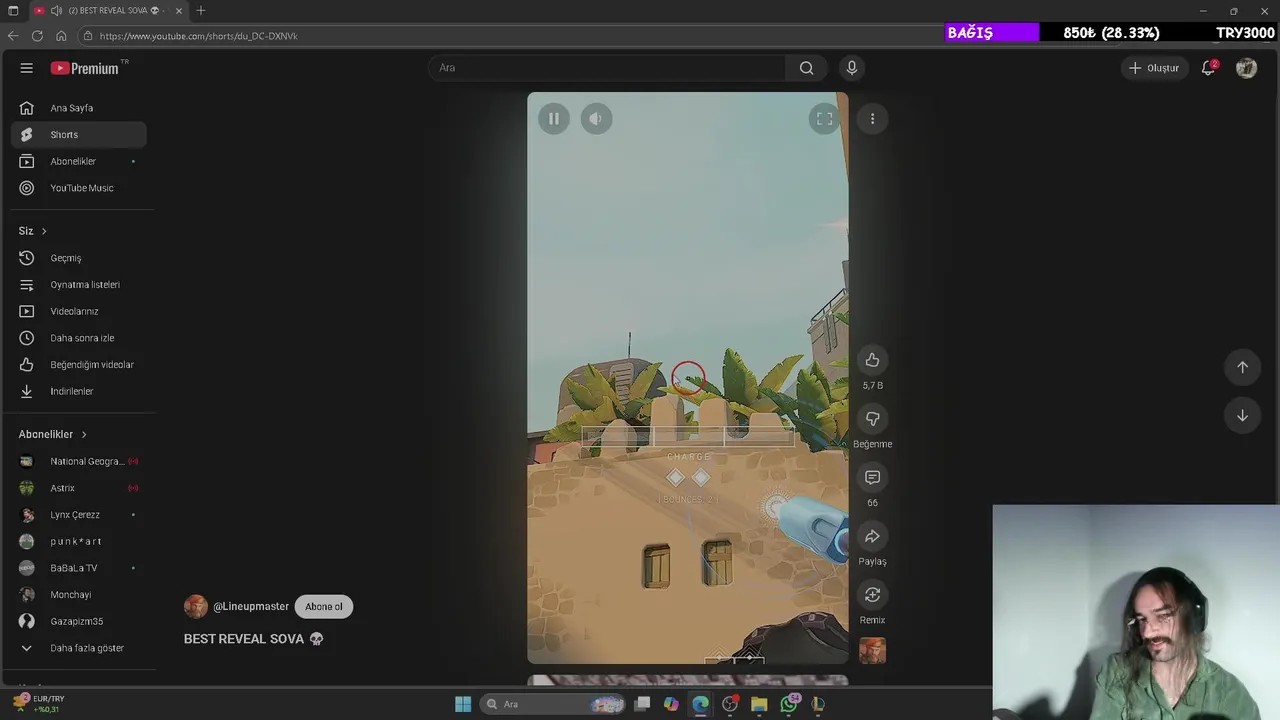The image size is (1280, 720).
Task: View site information lock icon
Action: [88, 36]
